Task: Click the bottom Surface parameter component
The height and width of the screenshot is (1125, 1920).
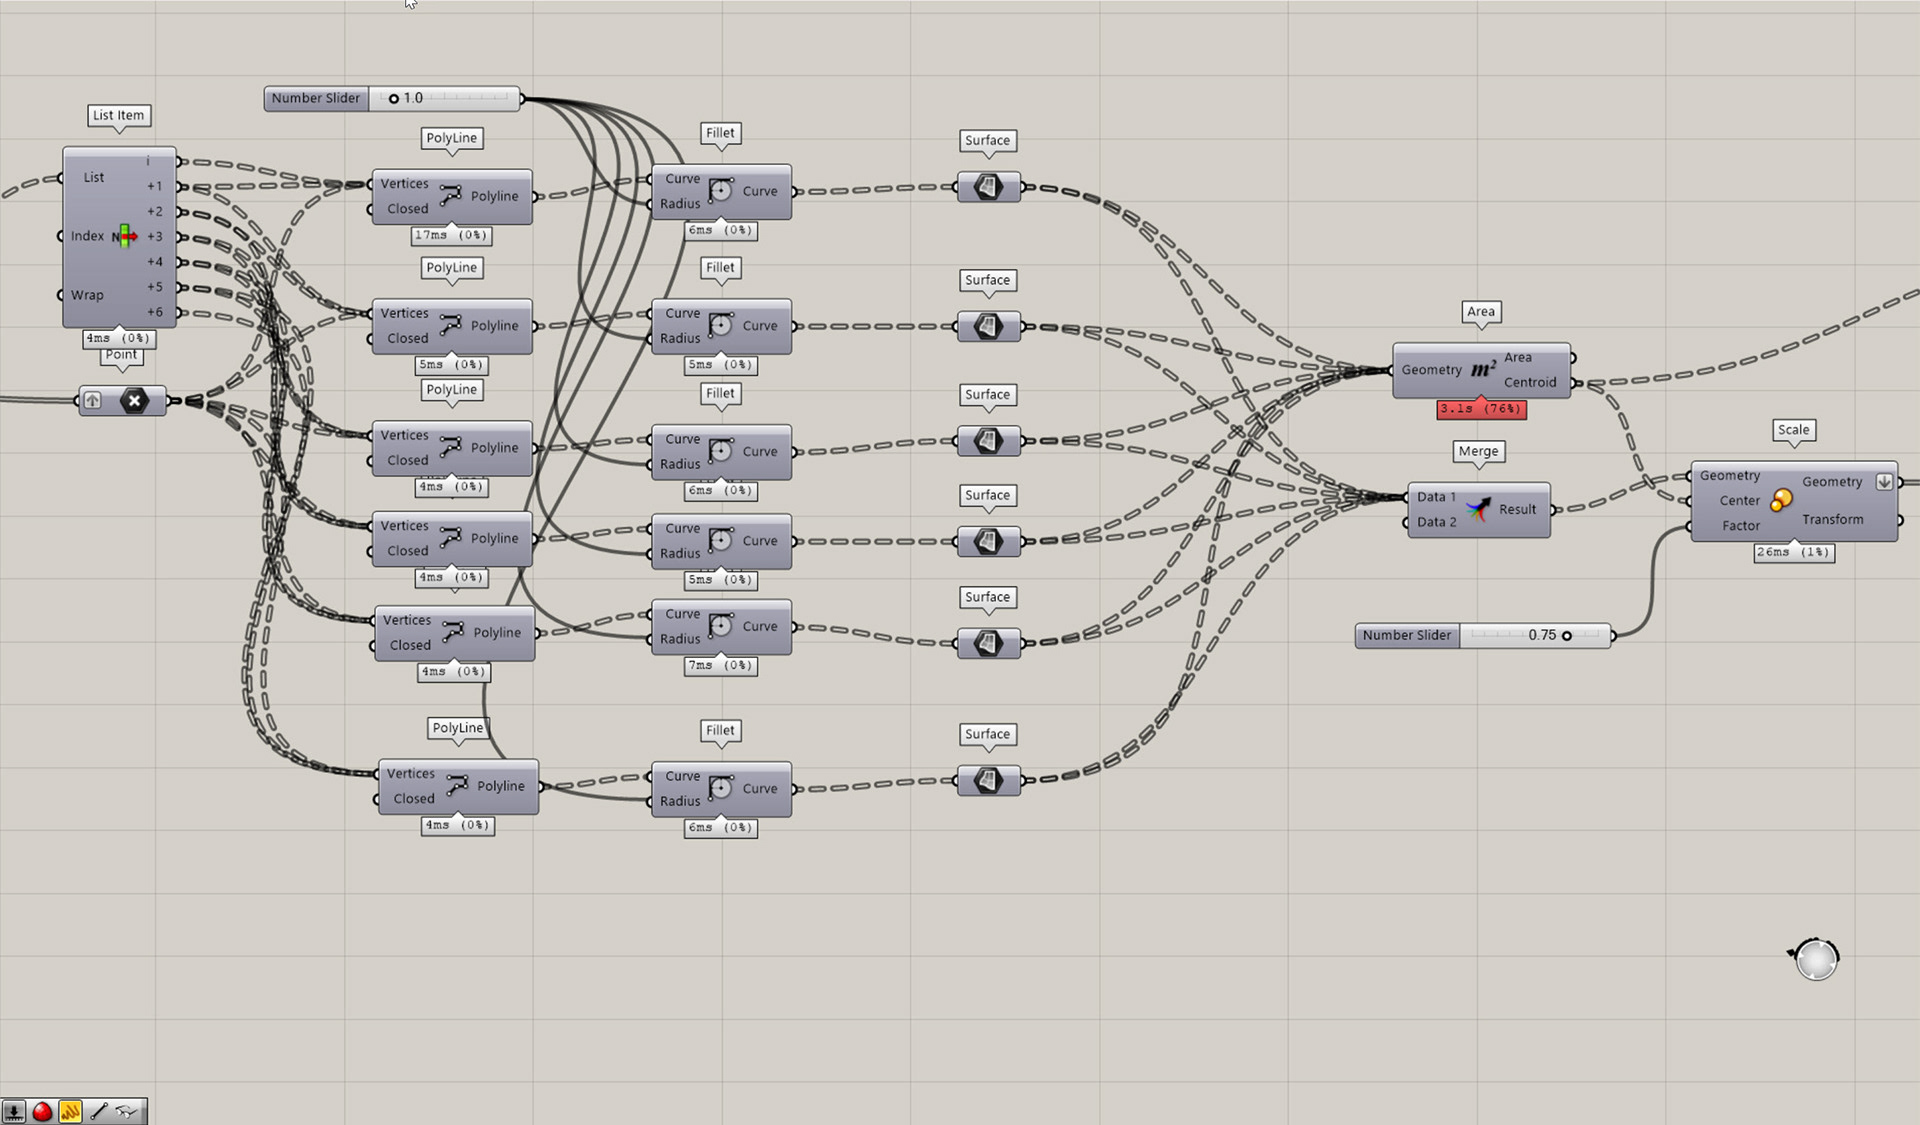Action: click(x=988, y=781)
